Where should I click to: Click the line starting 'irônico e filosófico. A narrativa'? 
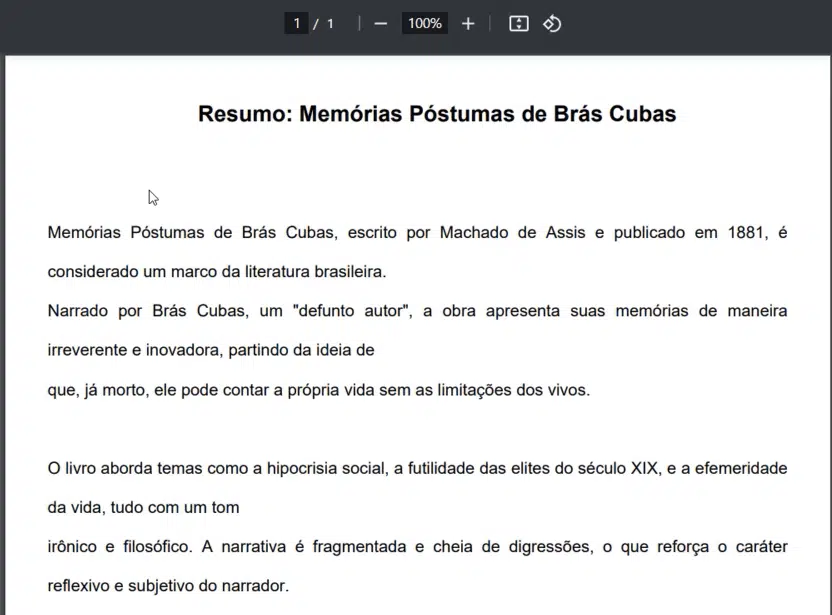[417, 547]
